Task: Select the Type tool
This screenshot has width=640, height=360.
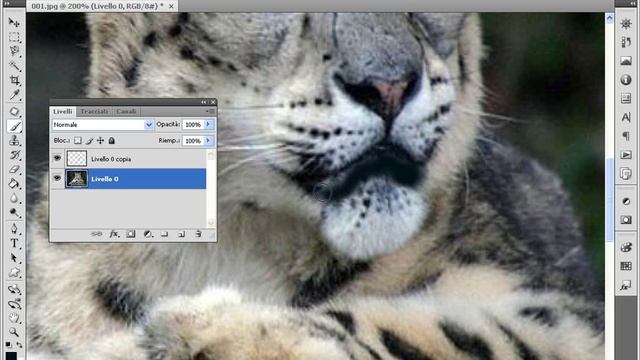Action: click(14, 243)
